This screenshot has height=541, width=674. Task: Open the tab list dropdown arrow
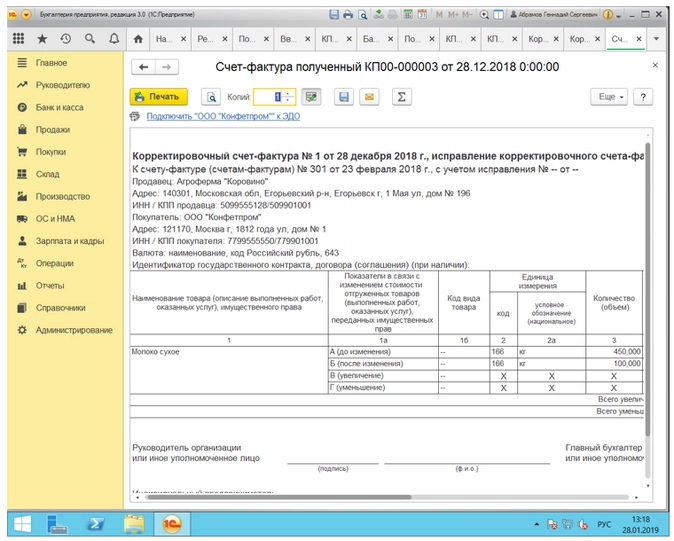[x=656, y=39]
